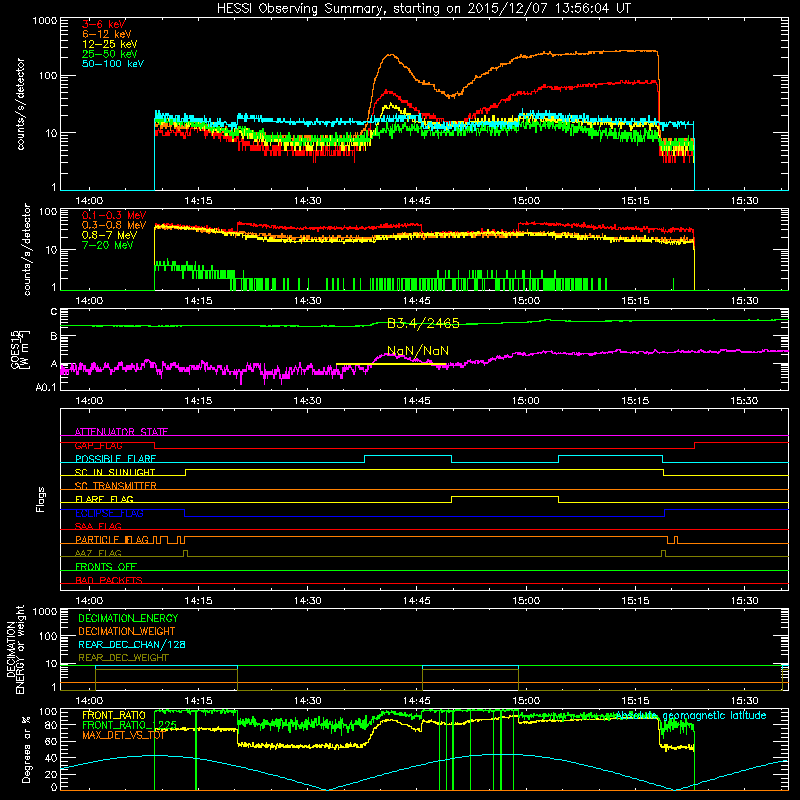800x800 pixels.
Task: Click the counts/s/detector label of top panel
Action: (x=20, y=104)
